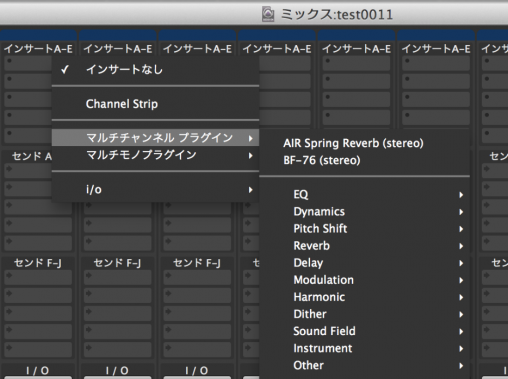This screenshot has height=379, width=508.
Task: Click the I/O label on second channel strip
Action: pos(117,370)
